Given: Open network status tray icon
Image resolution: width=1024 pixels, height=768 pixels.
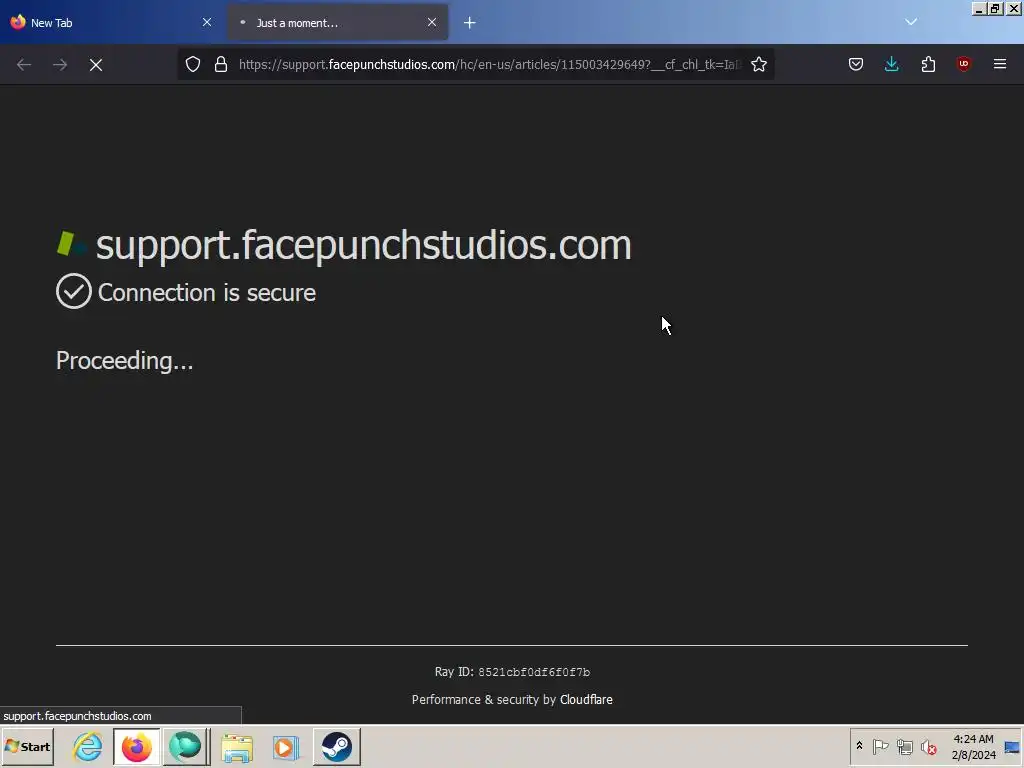Looking at the screenshot, I should point(904,746).
